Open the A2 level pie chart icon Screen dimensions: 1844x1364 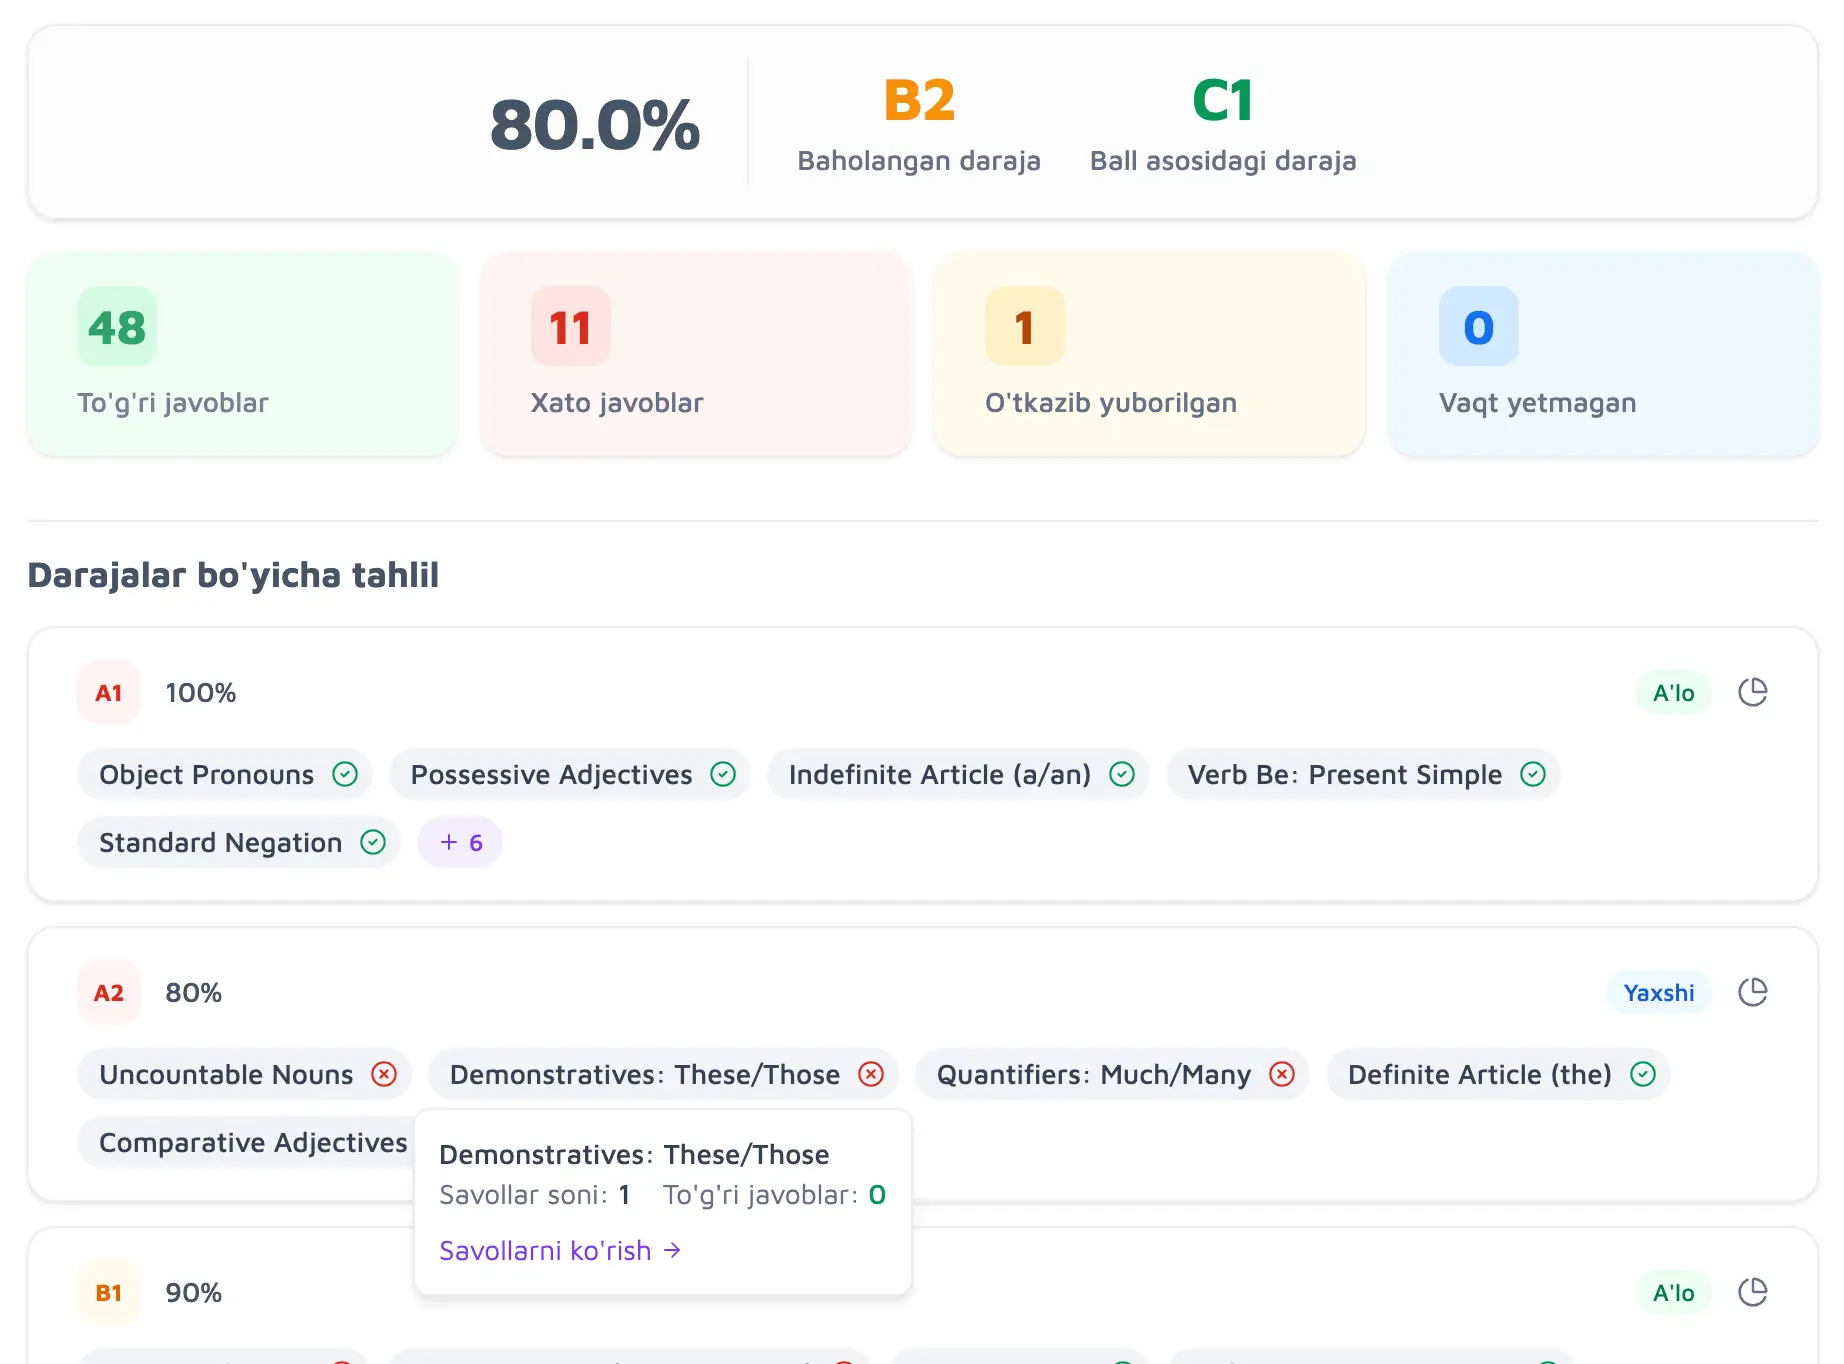1752,992
